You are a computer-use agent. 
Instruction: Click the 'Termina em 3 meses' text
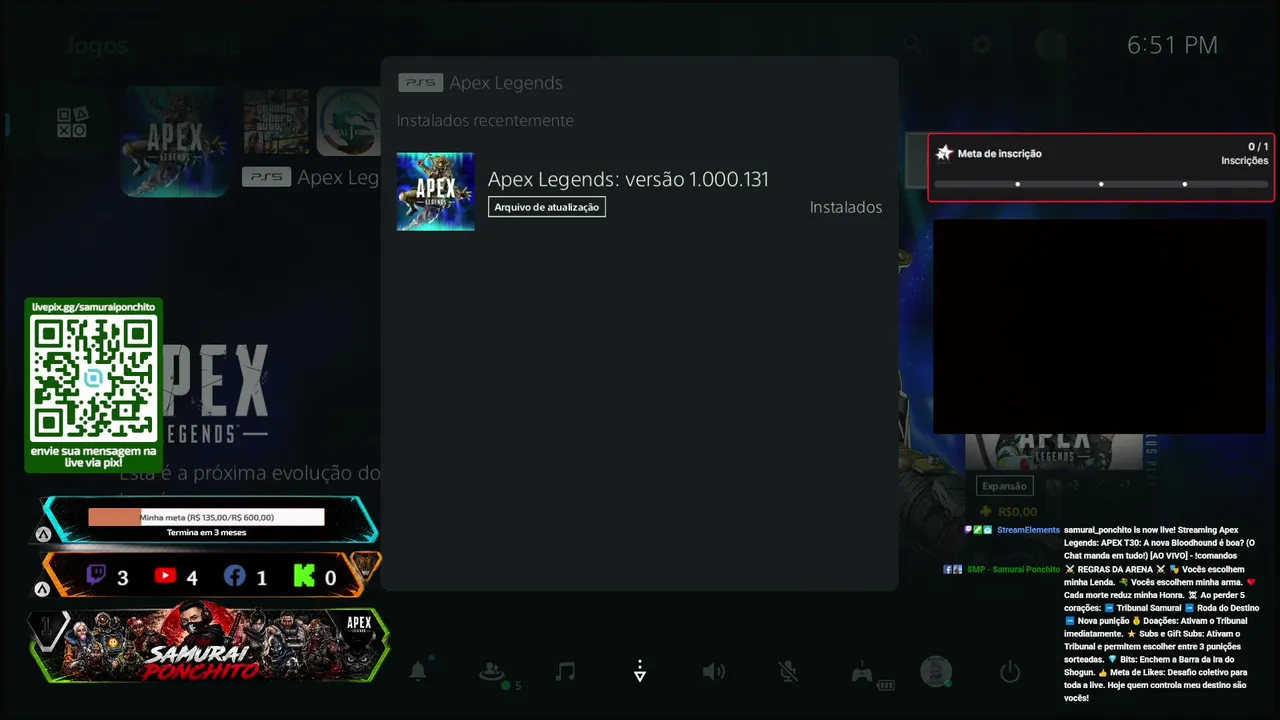click(206, 533)
